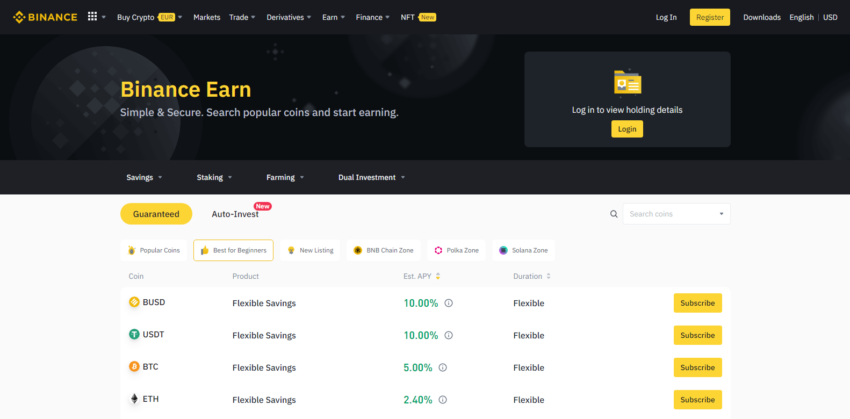850x419 pixels.
Task: Open the Farming dropdown
Action: point(285,177)
